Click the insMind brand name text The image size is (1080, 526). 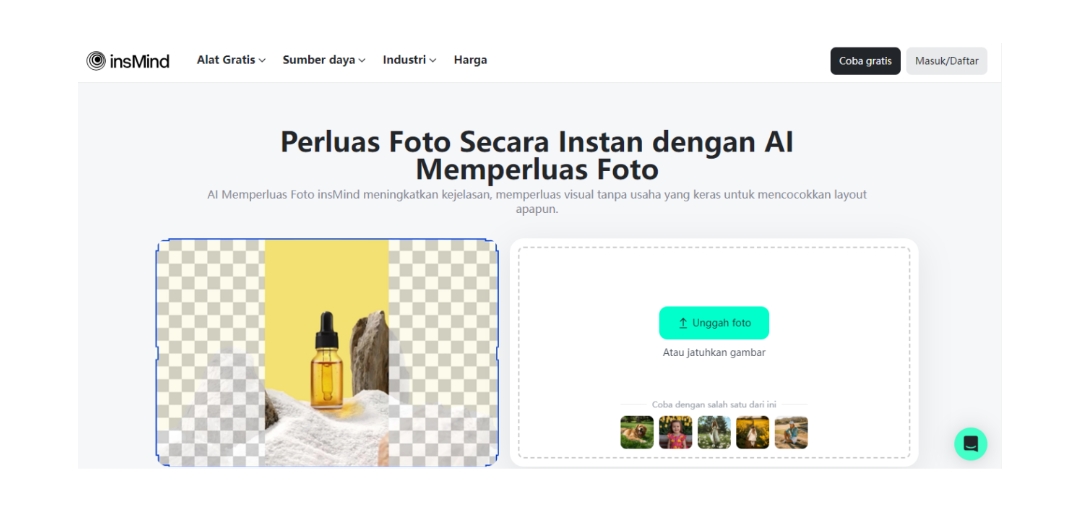(x=139, y=61)
